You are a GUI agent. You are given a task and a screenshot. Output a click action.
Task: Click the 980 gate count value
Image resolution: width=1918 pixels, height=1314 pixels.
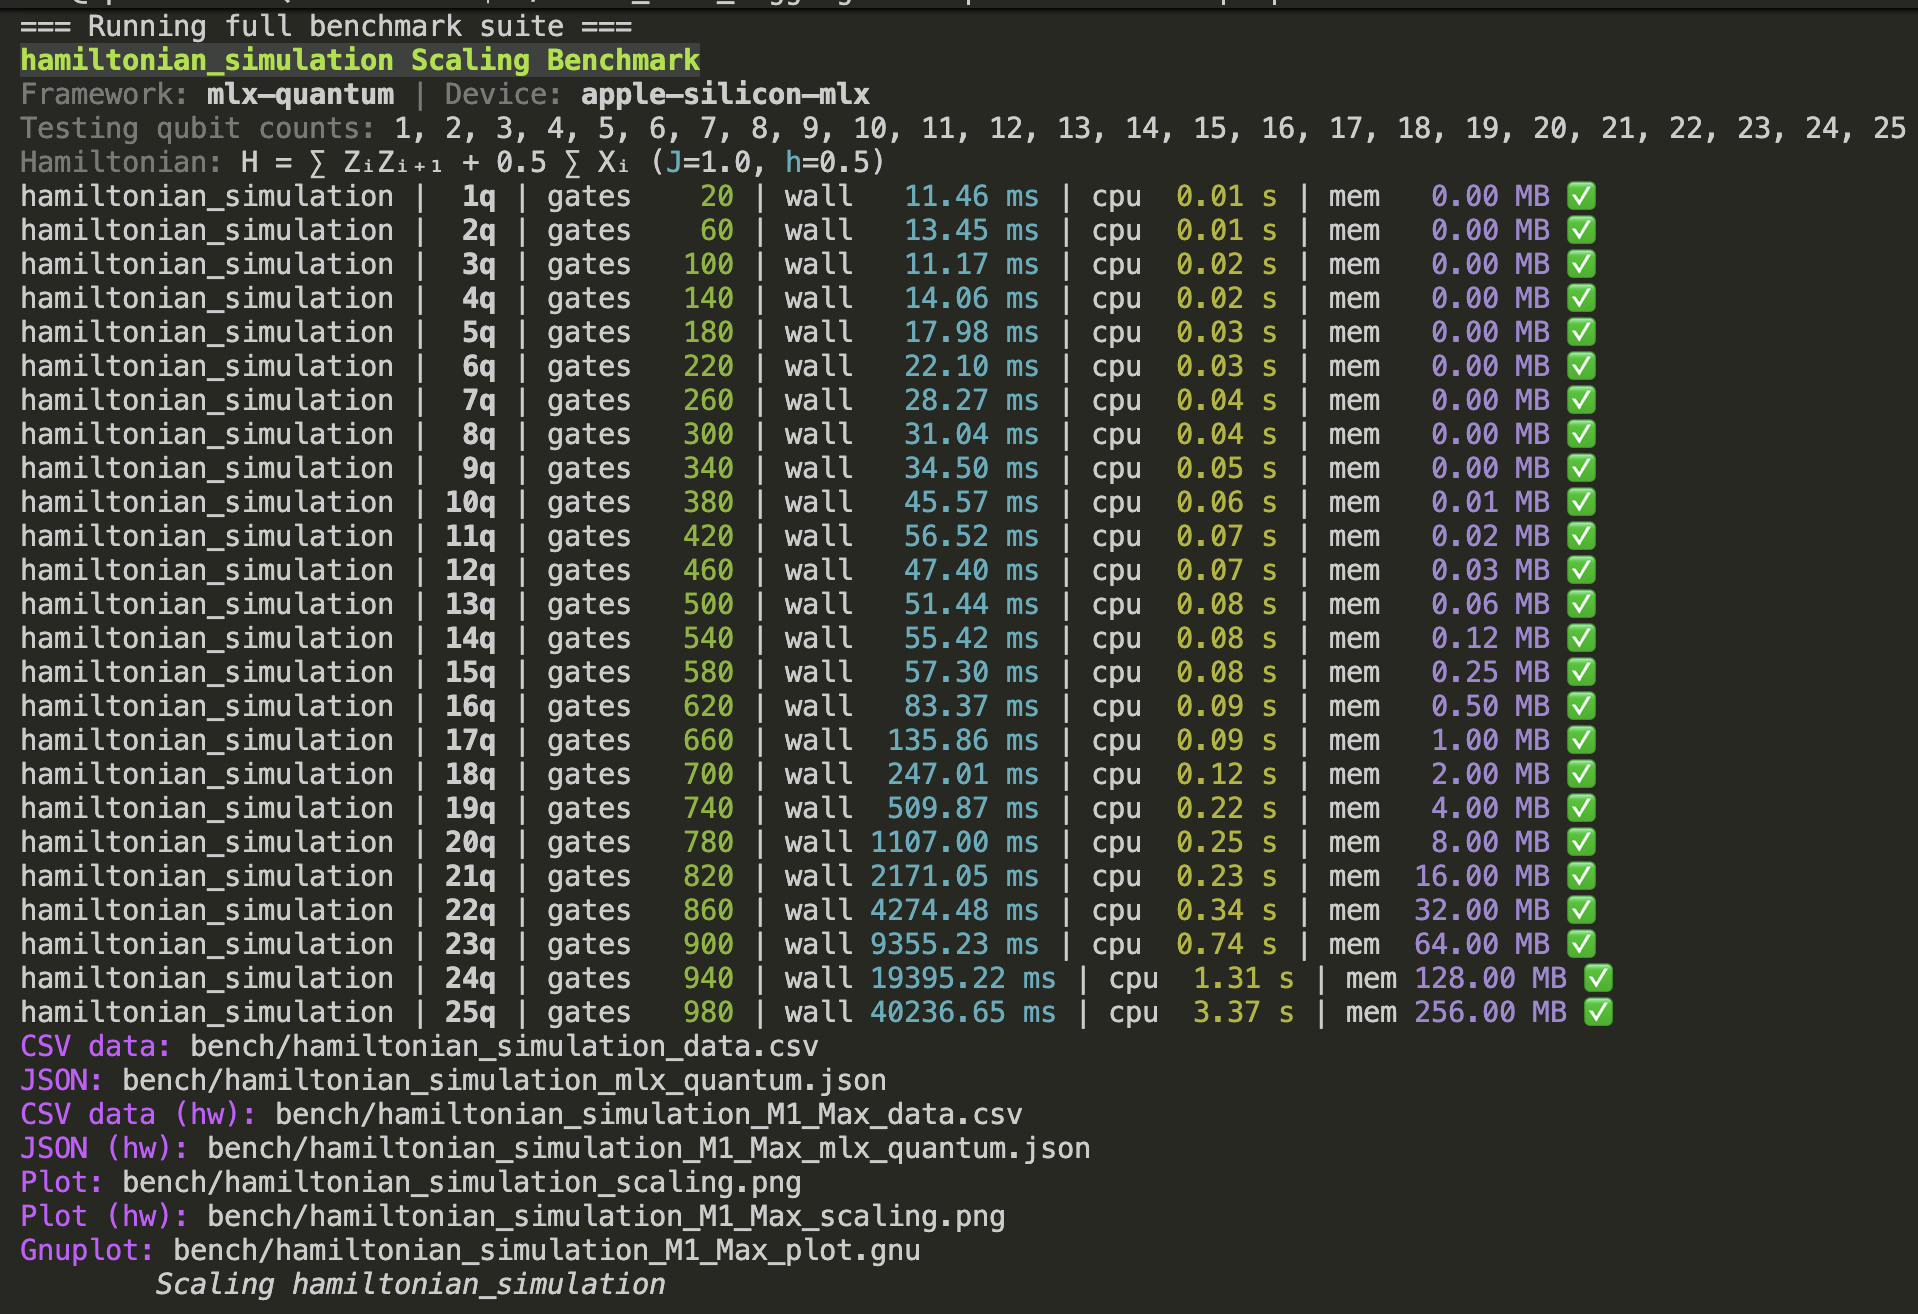708,1012
